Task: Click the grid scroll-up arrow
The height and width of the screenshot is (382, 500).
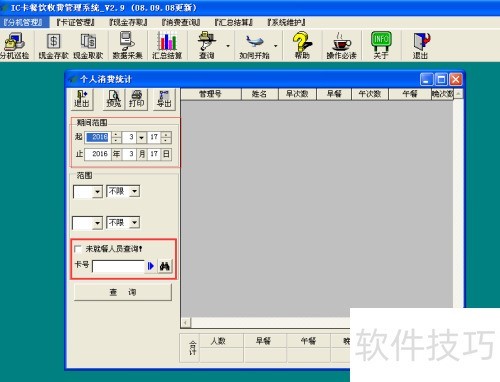Action: pos(458,94)
